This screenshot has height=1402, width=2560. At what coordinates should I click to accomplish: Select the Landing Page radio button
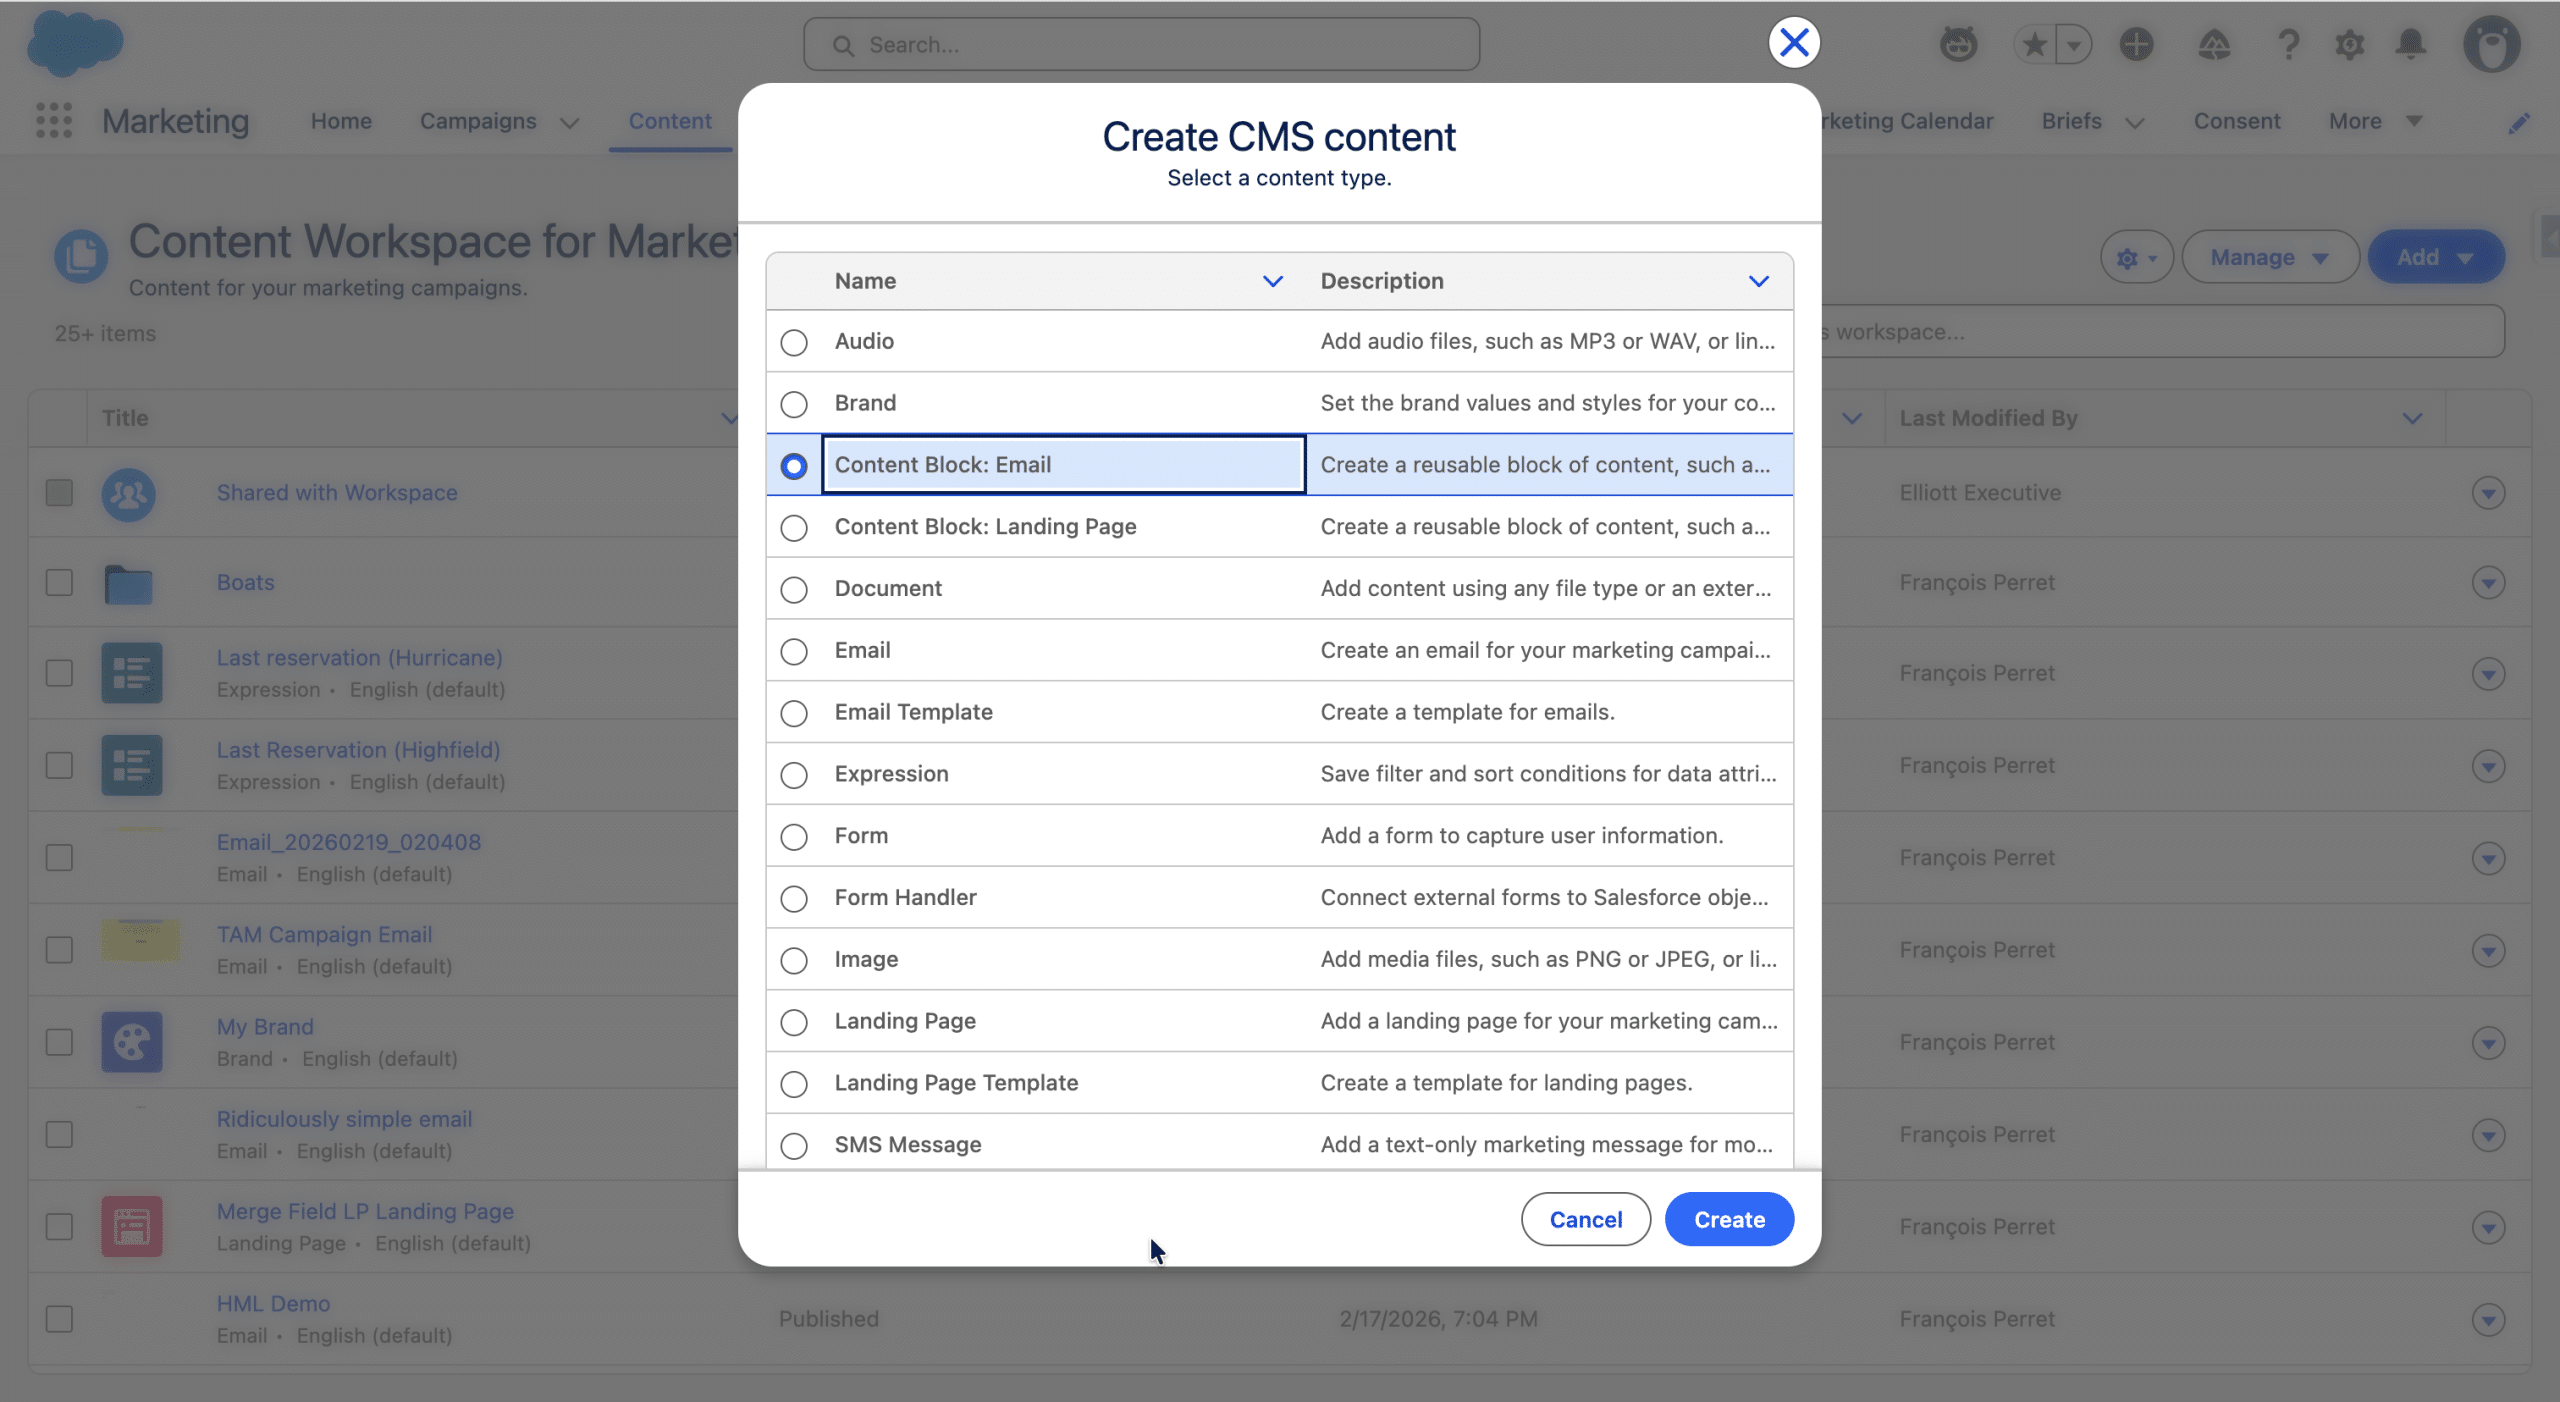point(794,1023)
